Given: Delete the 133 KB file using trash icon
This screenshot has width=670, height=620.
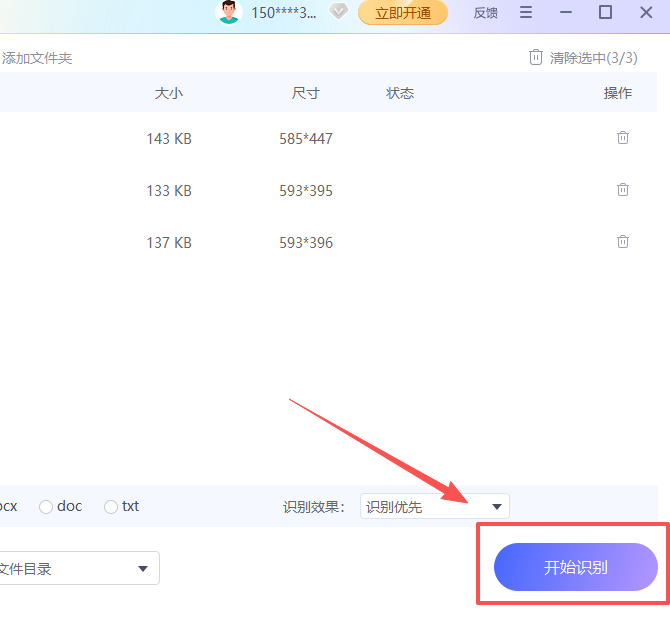Looking at the screenshot, I should click(623, 190).
